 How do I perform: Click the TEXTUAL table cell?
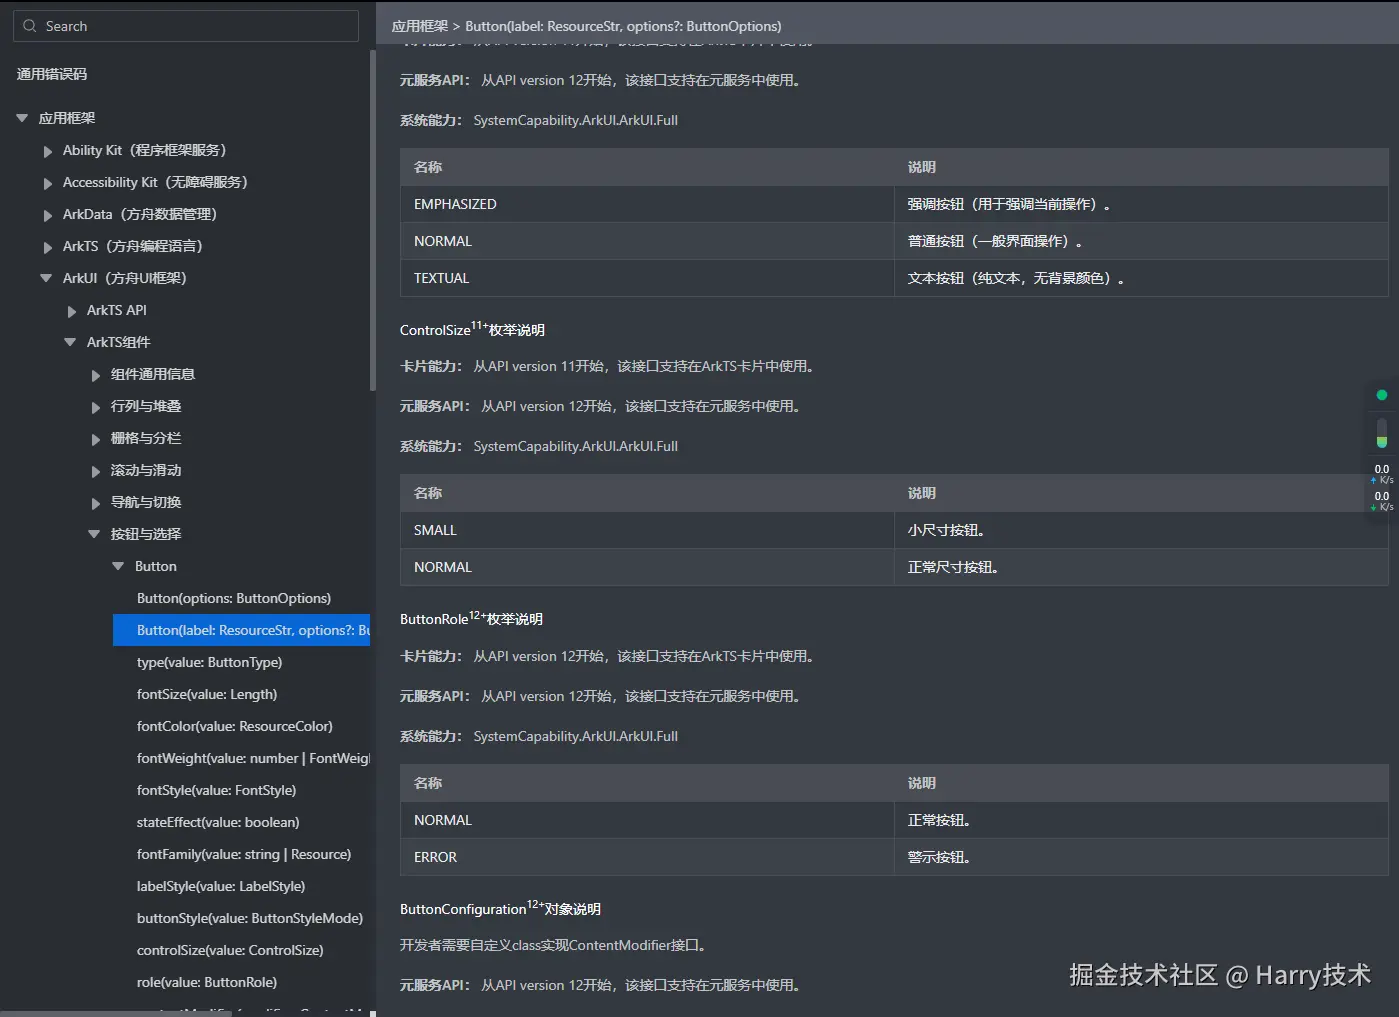(x=647, y=278)
